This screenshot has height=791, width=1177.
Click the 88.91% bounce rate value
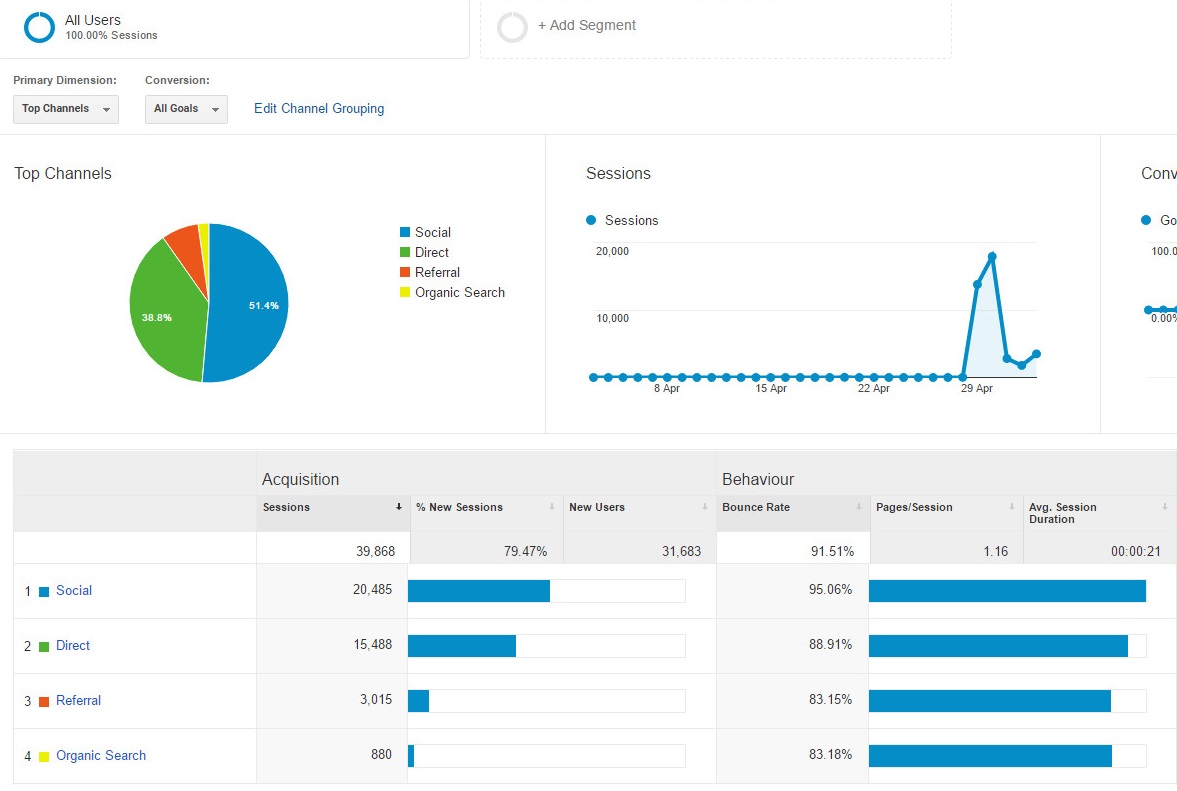pos(830,645)
